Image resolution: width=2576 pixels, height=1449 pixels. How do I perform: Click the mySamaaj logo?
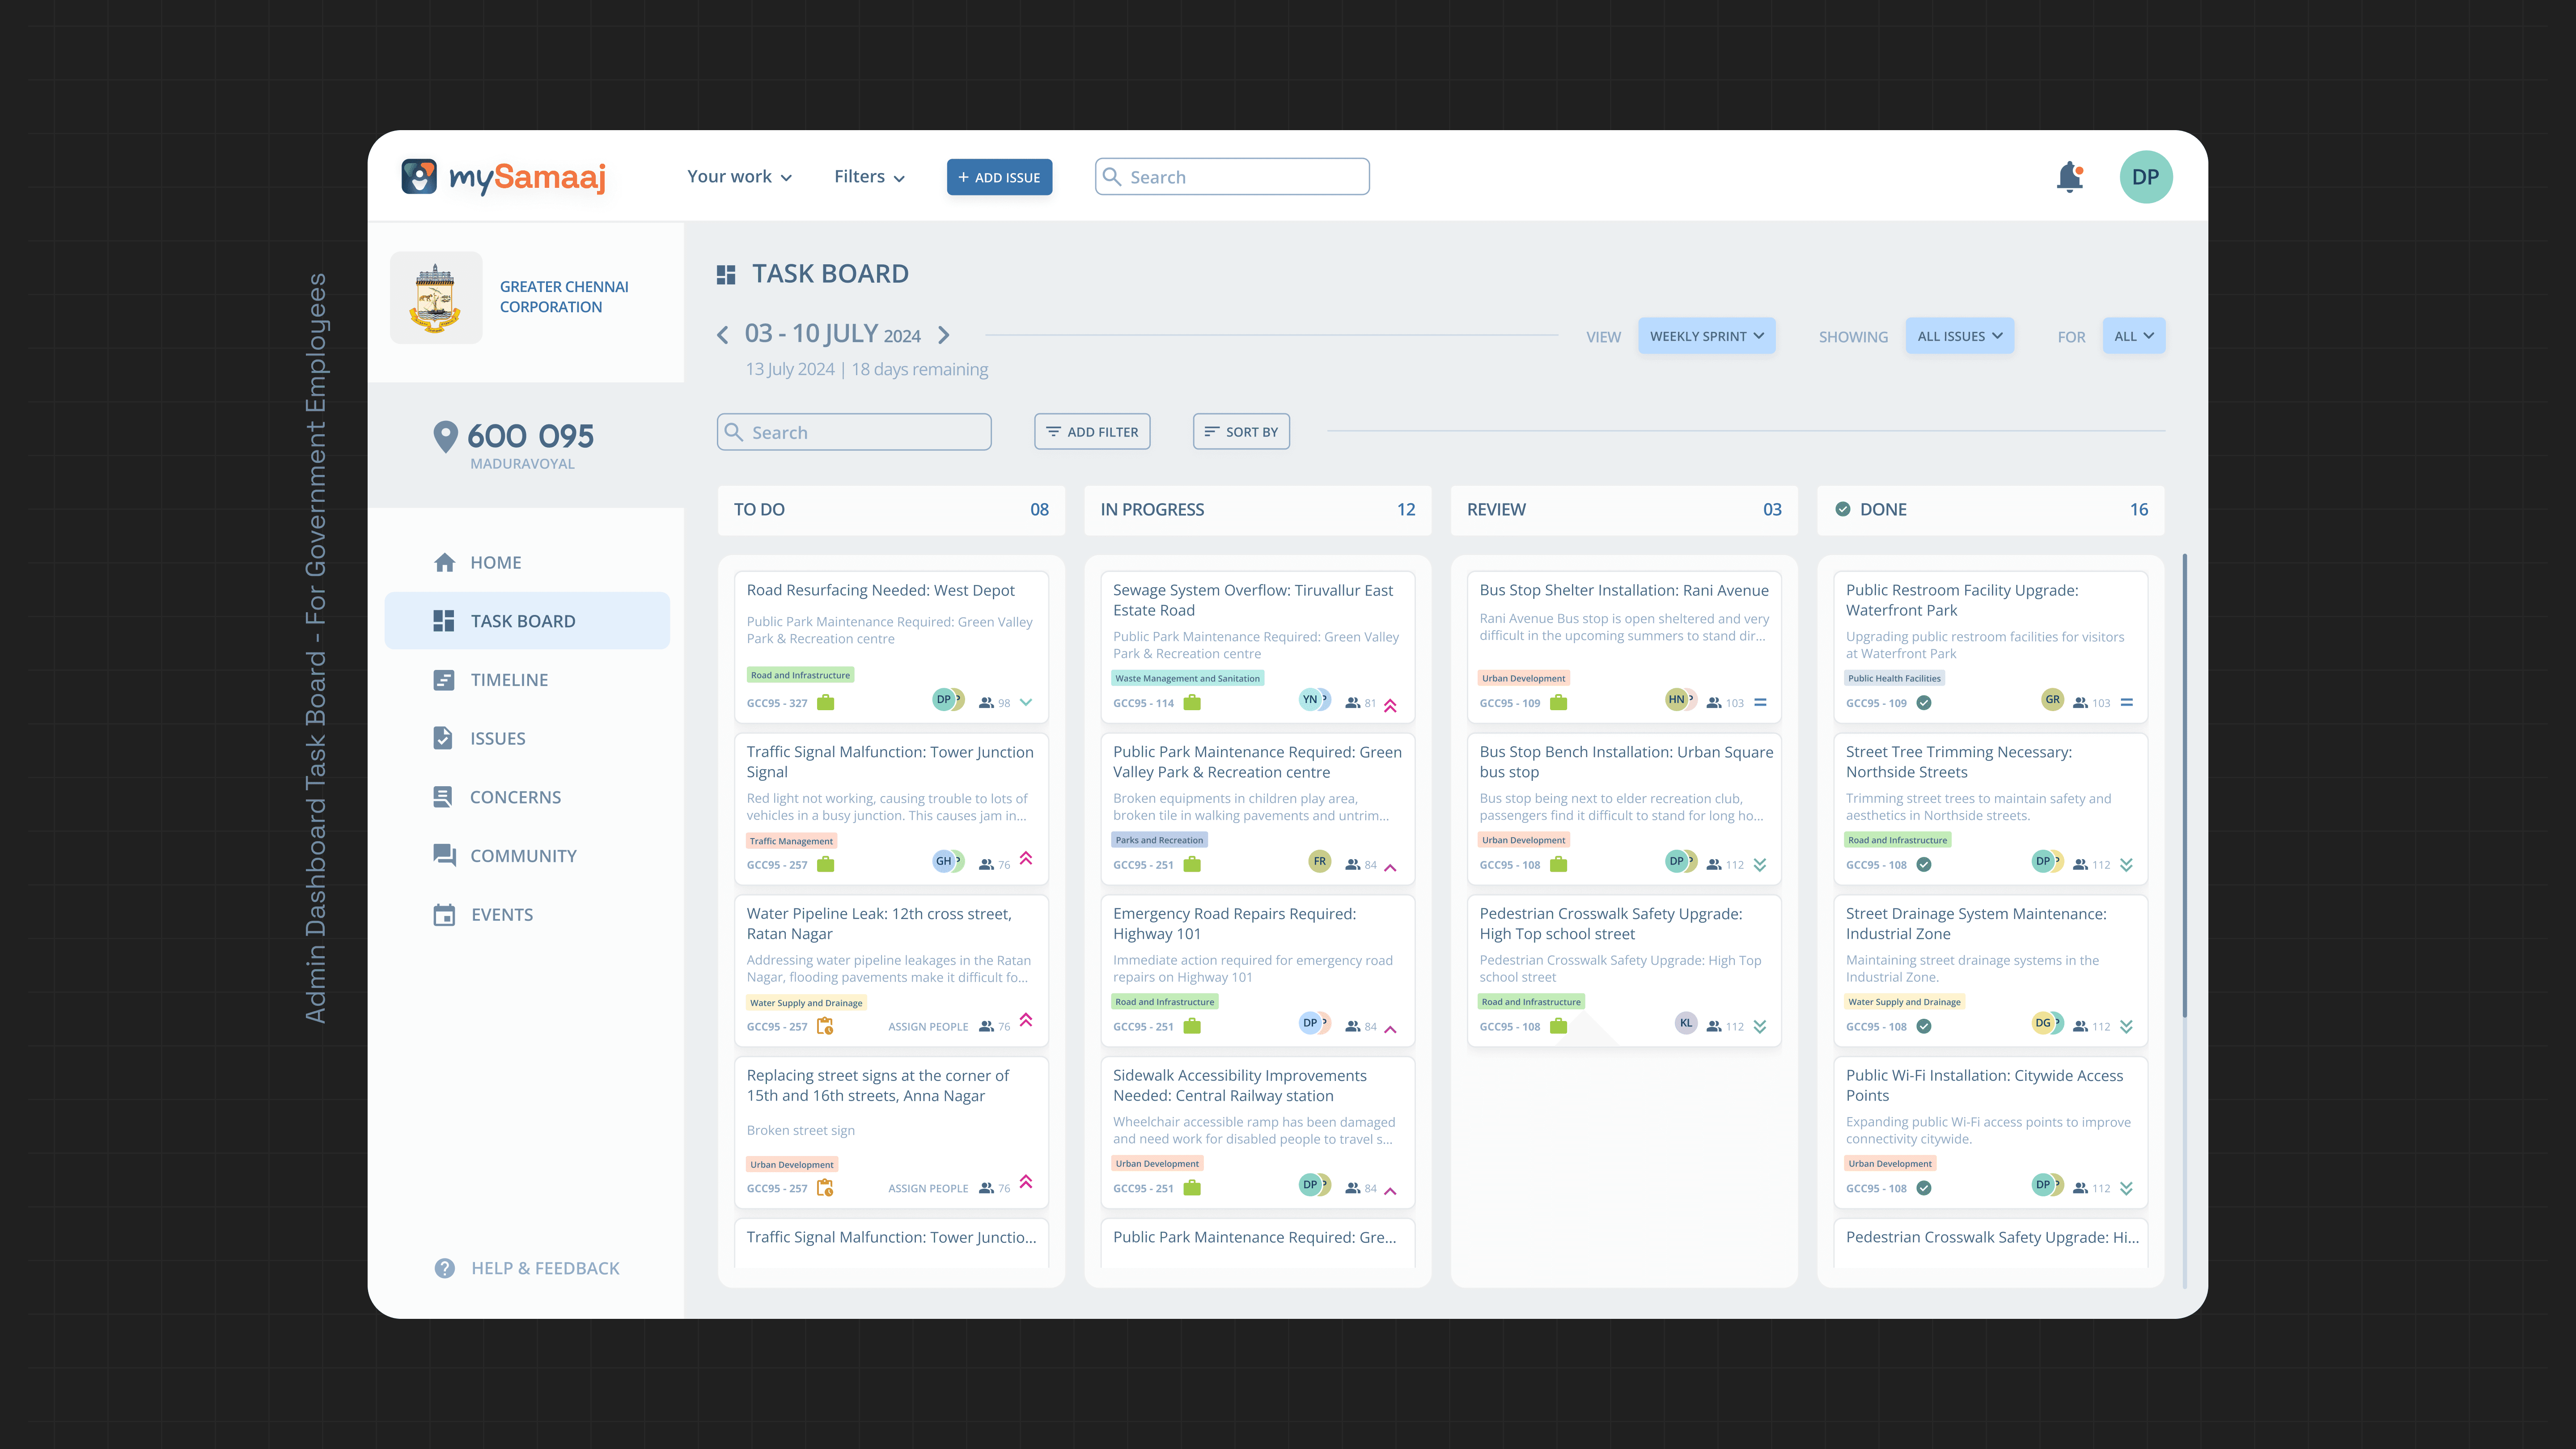503,177
